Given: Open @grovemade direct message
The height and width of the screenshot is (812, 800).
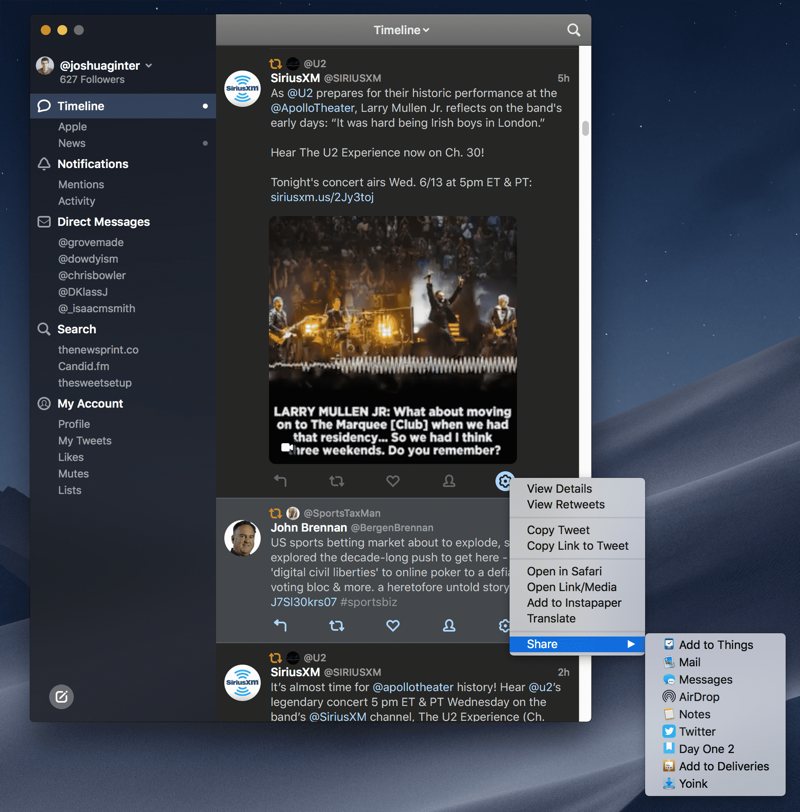Looking at the screenshot, I should click(91, 243).
